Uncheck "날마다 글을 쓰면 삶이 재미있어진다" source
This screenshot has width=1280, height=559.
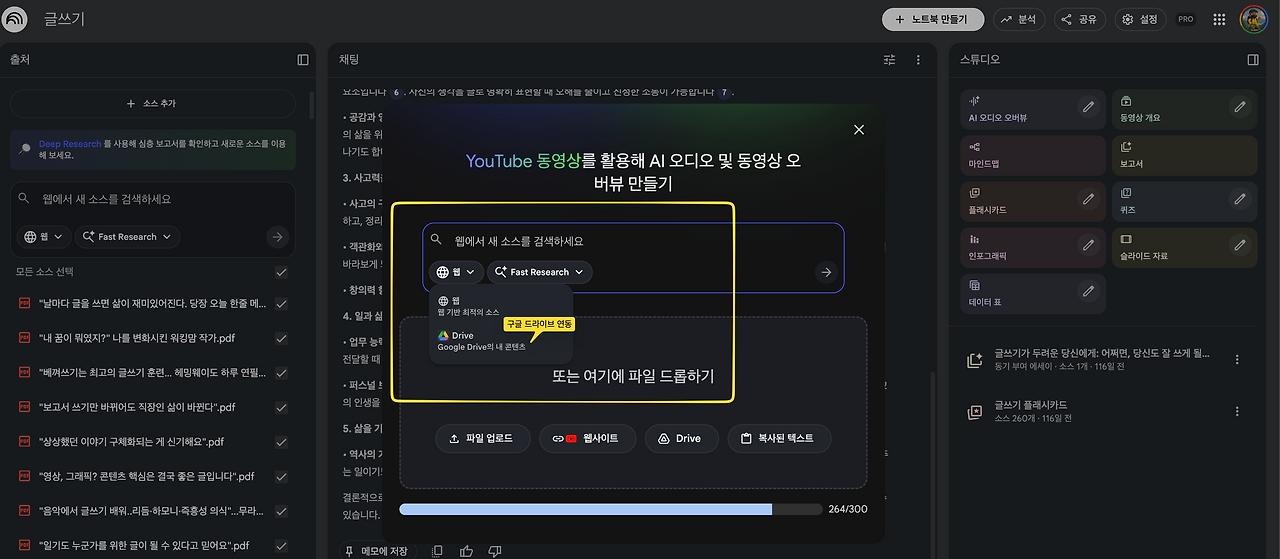tap(281, 303)
